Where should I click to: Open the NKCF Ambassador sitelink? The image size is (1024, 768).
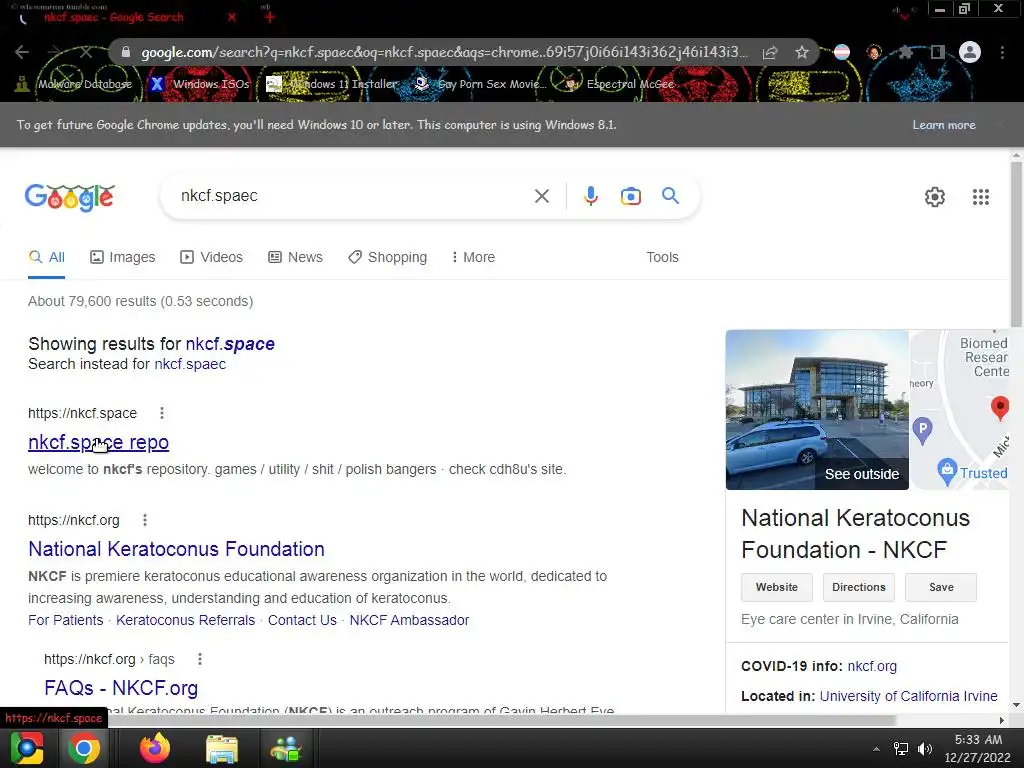409,620
